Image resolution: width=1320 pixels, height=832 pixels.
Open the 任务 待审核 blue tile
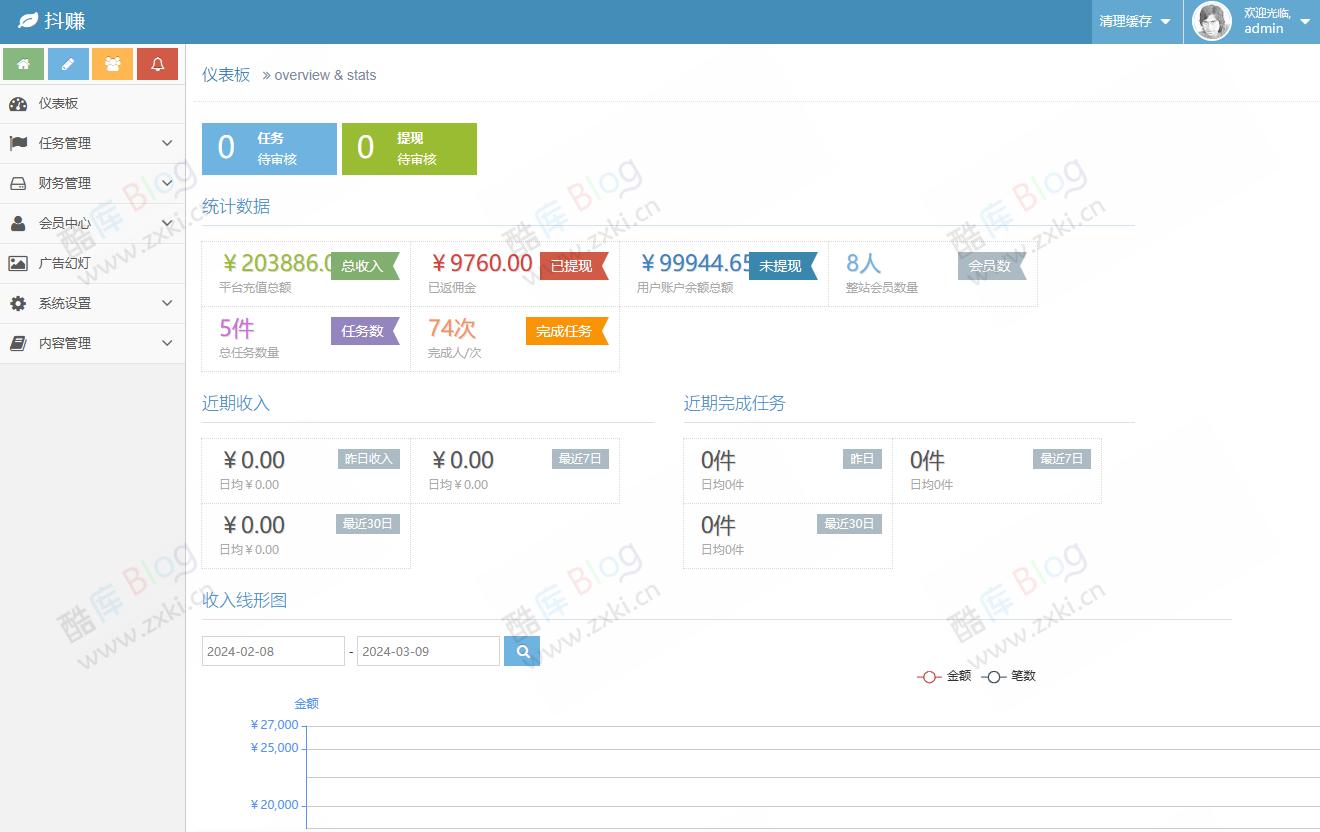click(269, 149)
